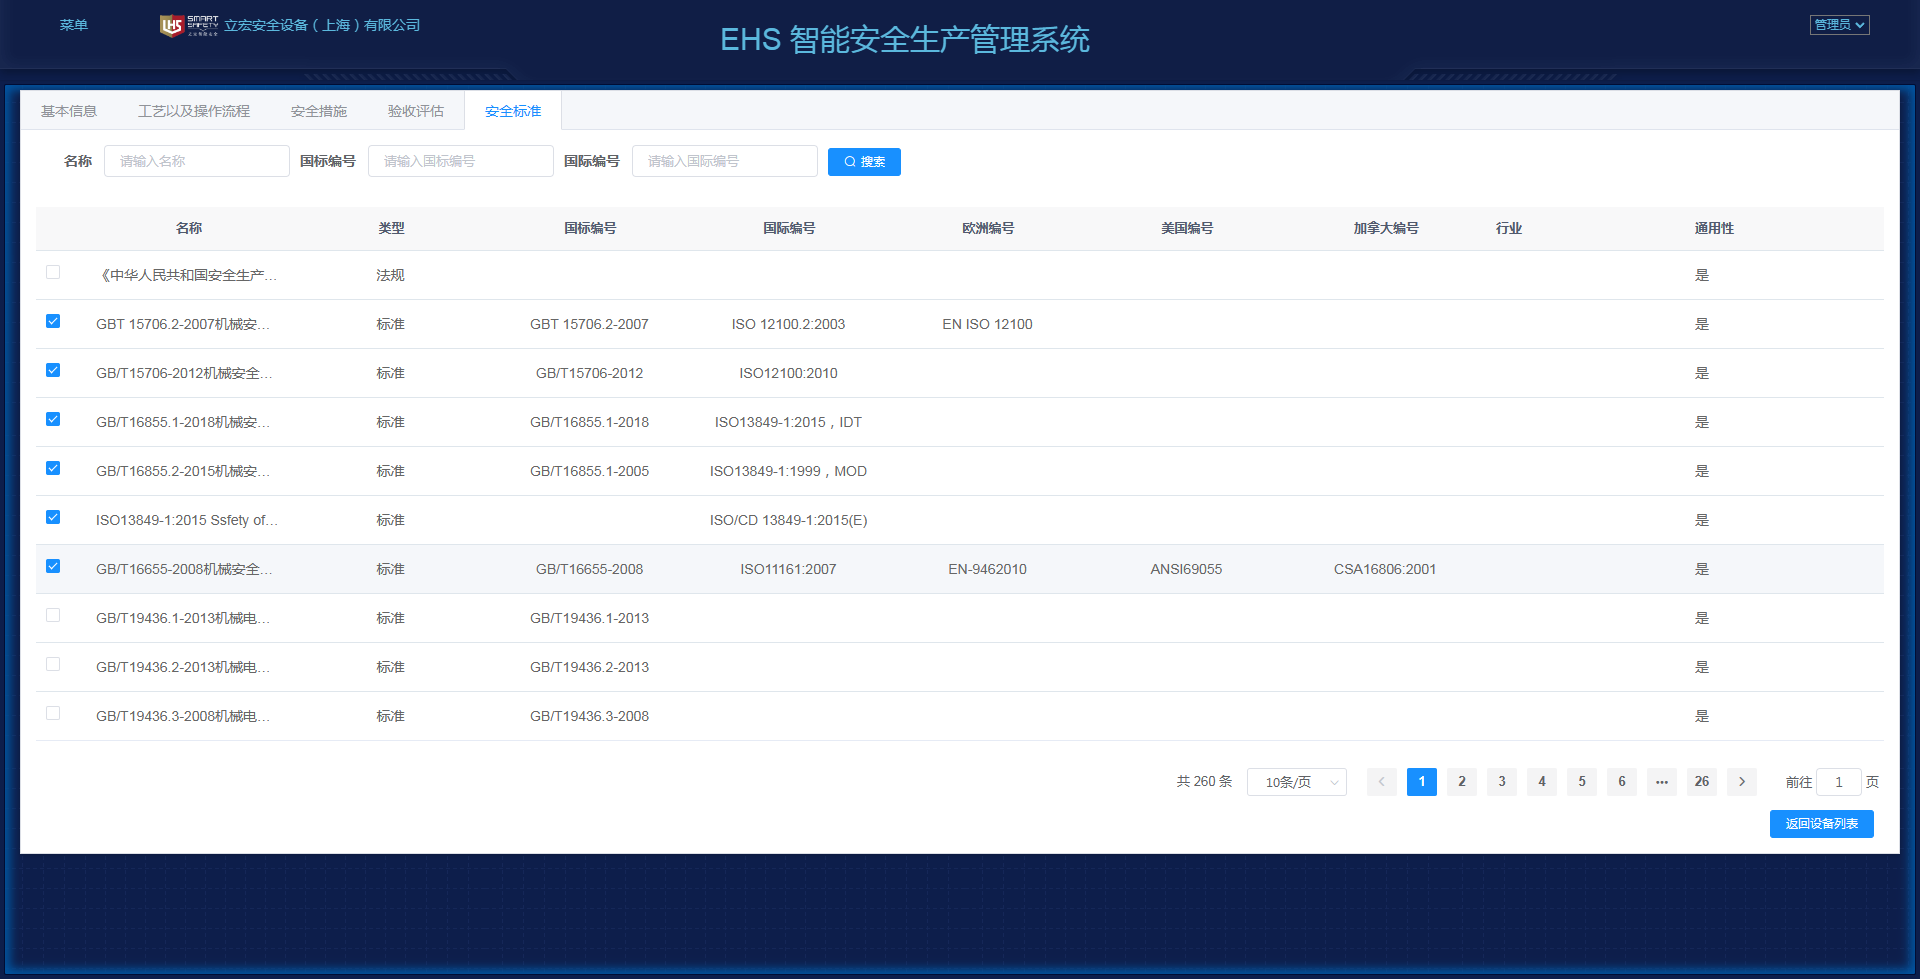The height and width of the screenshot is (979, 1920).
Task: Click the cell ISO 12100.2:2003
Action: click(x=788, y=324)
